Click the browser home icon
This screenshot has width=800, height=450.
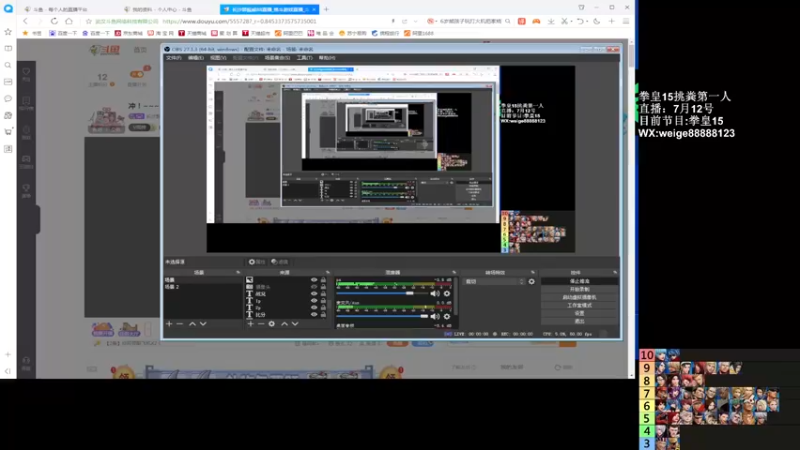pyautogui.click(x=69, y=21)
